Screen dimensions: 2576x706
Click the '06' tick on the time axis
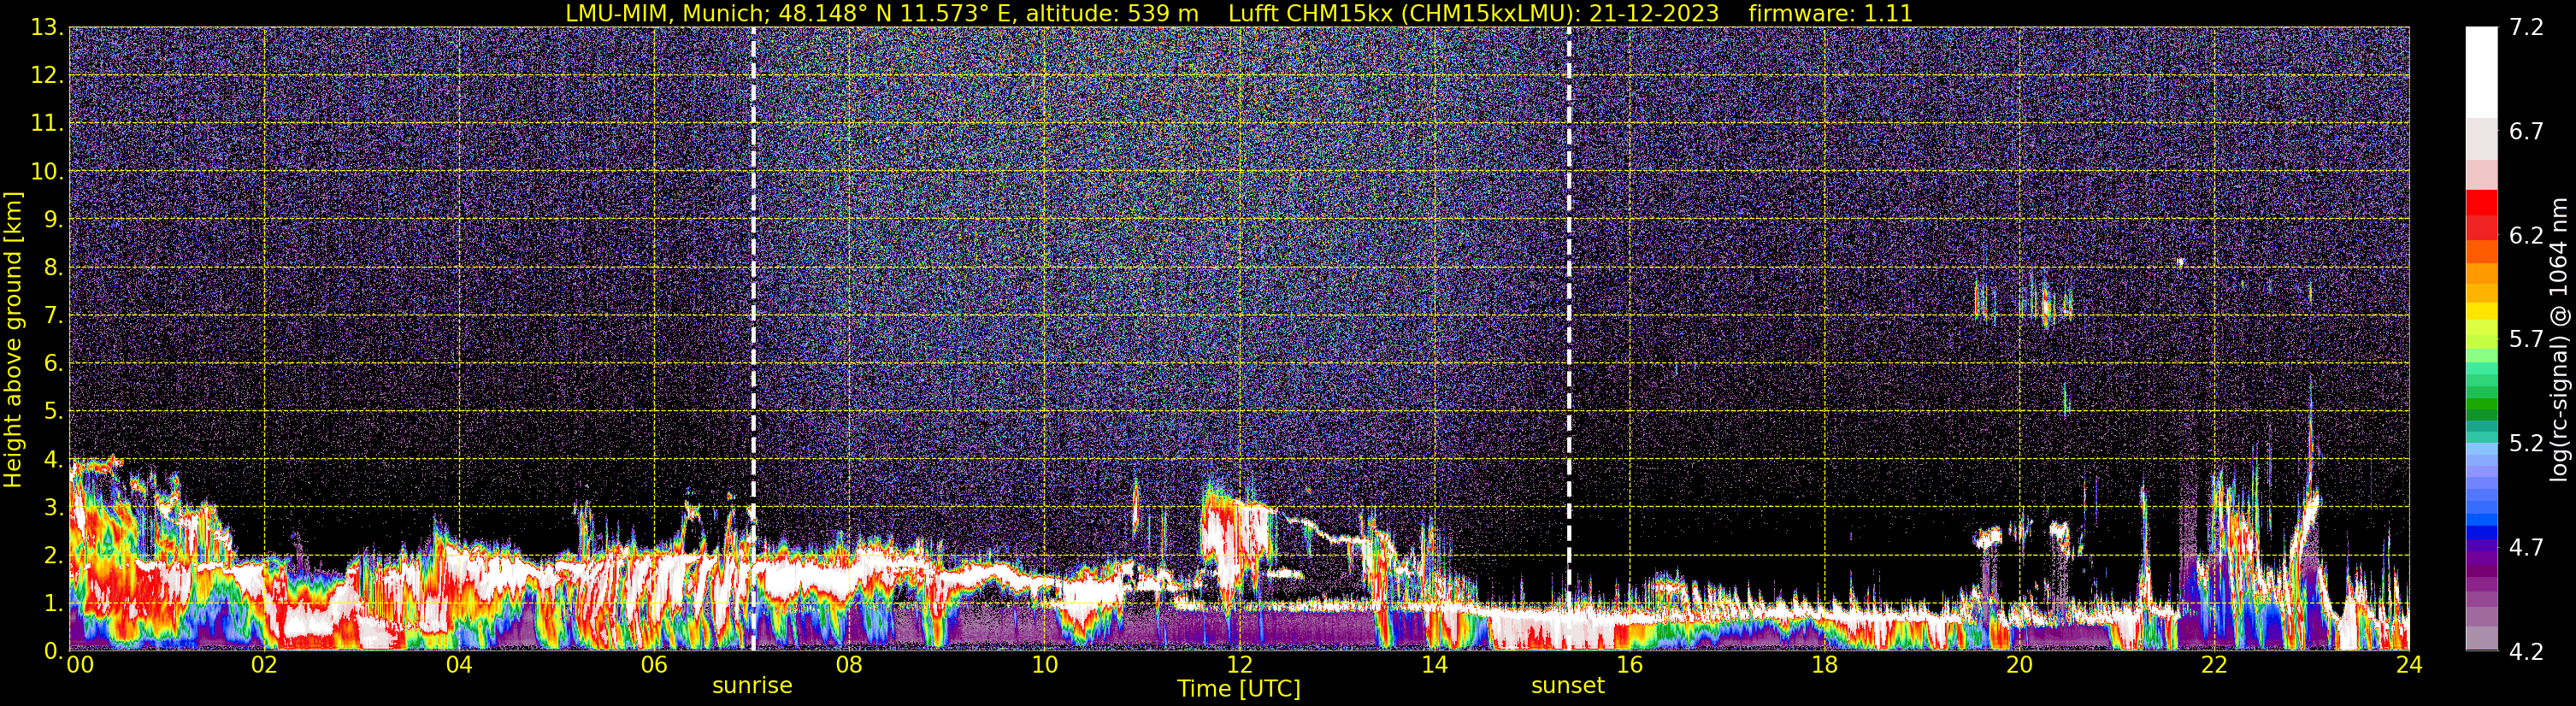654,665
